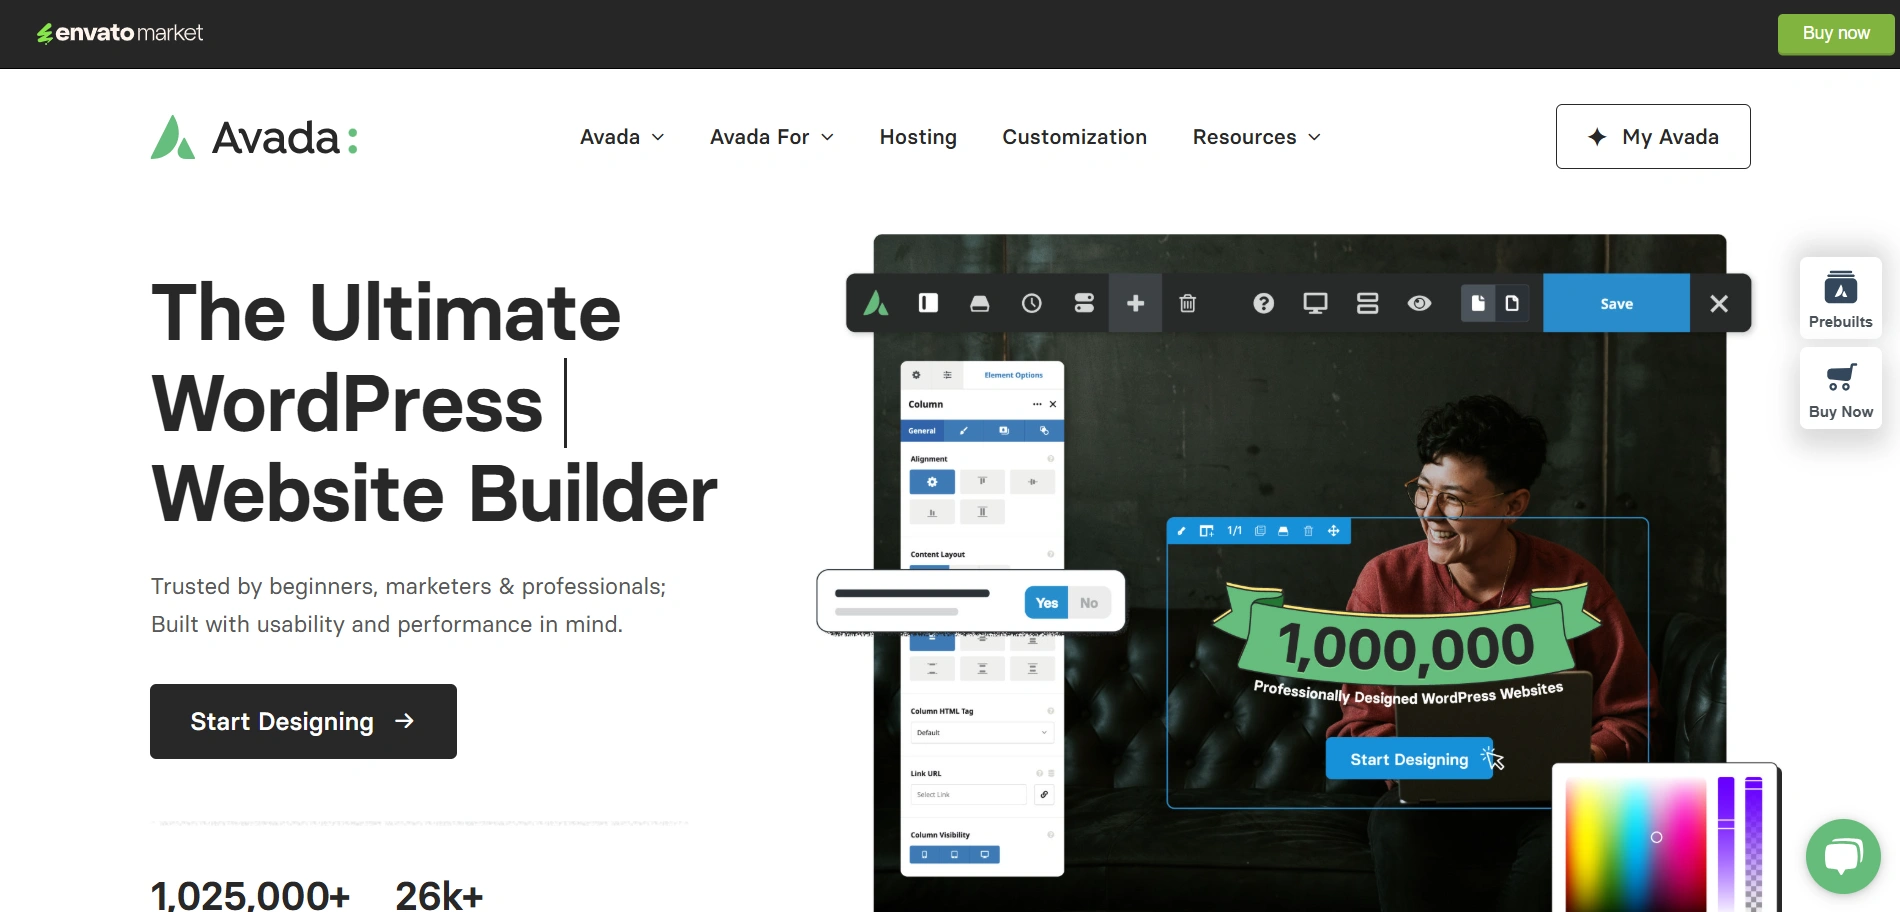Screen dimensions: 1900x912
Task: Click the Avada logo in builder toolbar
Action: pos(876,303)
